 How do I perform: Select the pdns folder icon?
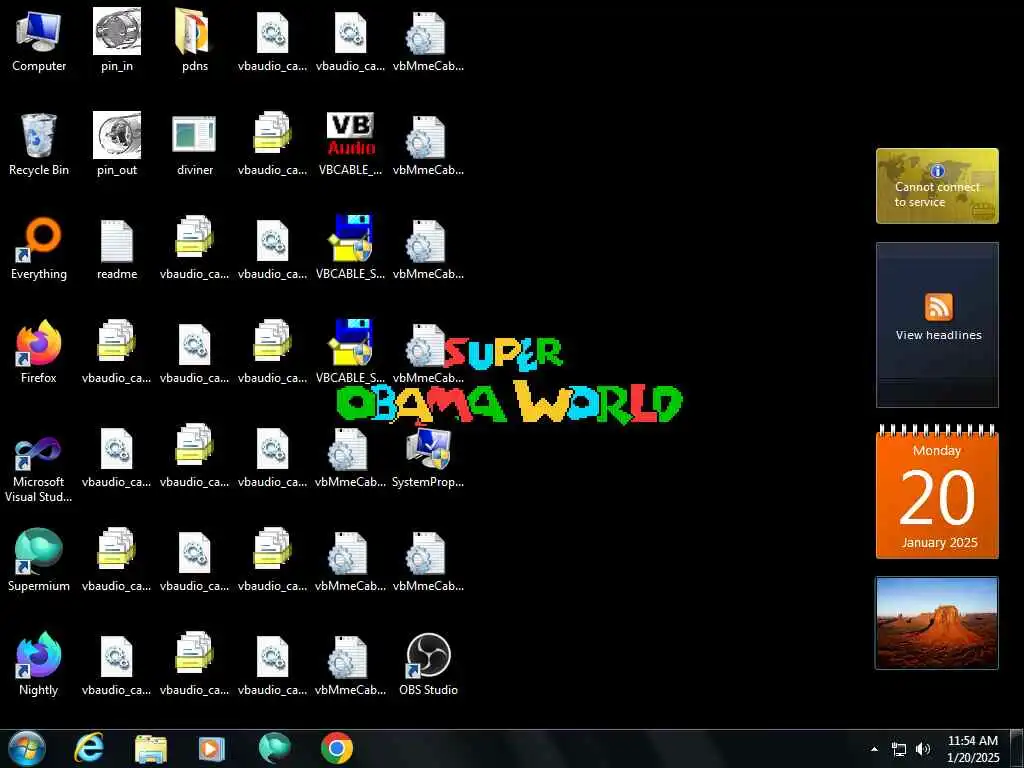[195, 40]
